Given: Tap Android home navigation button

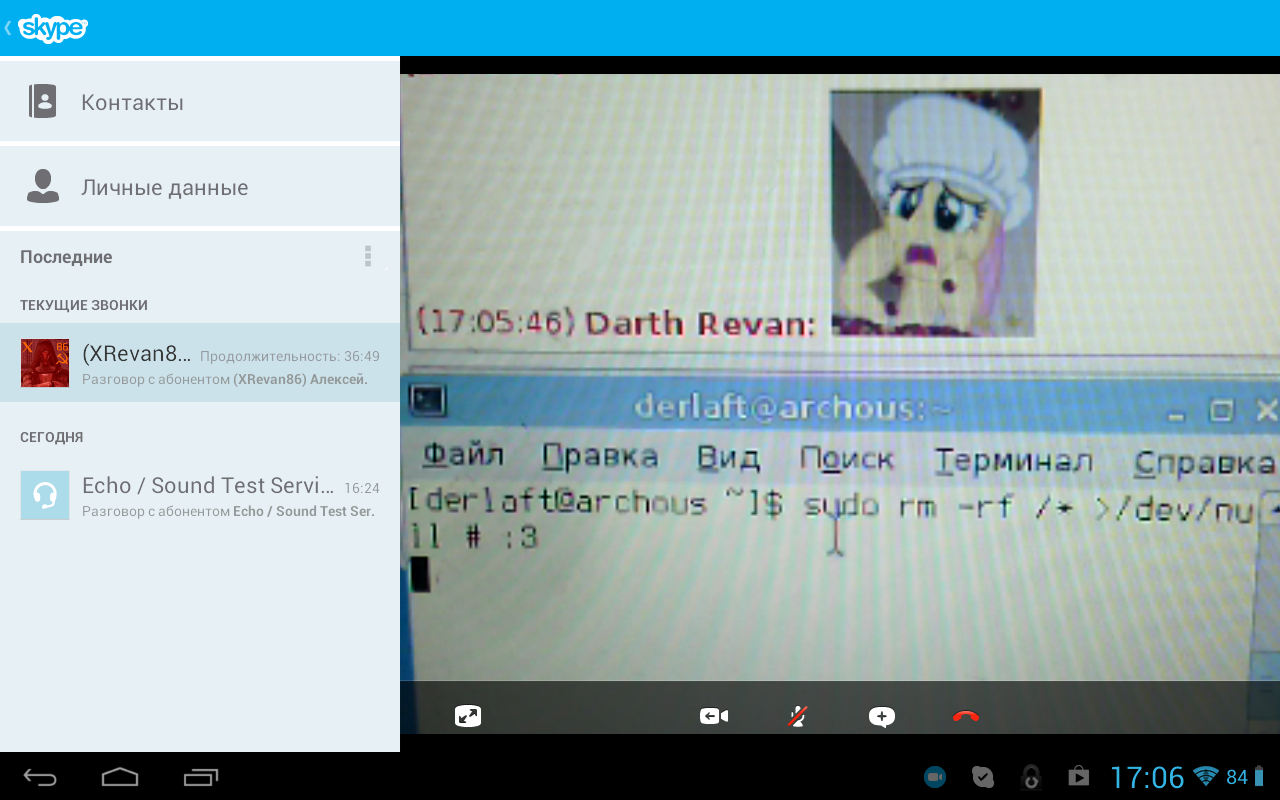Looking at the screenshot, I should click(120, 777).
